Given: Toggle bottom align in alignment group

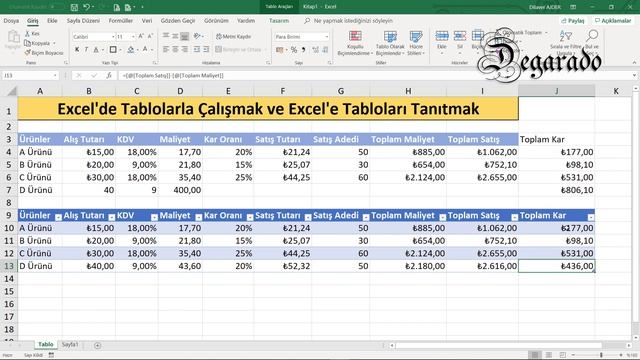Looking at the screenshot, I should pos(184,36).
